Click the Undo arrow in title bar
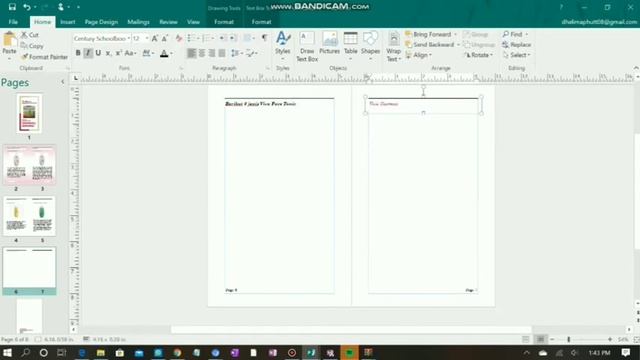Viewport: 640px width, 360px height. [27, 7]
